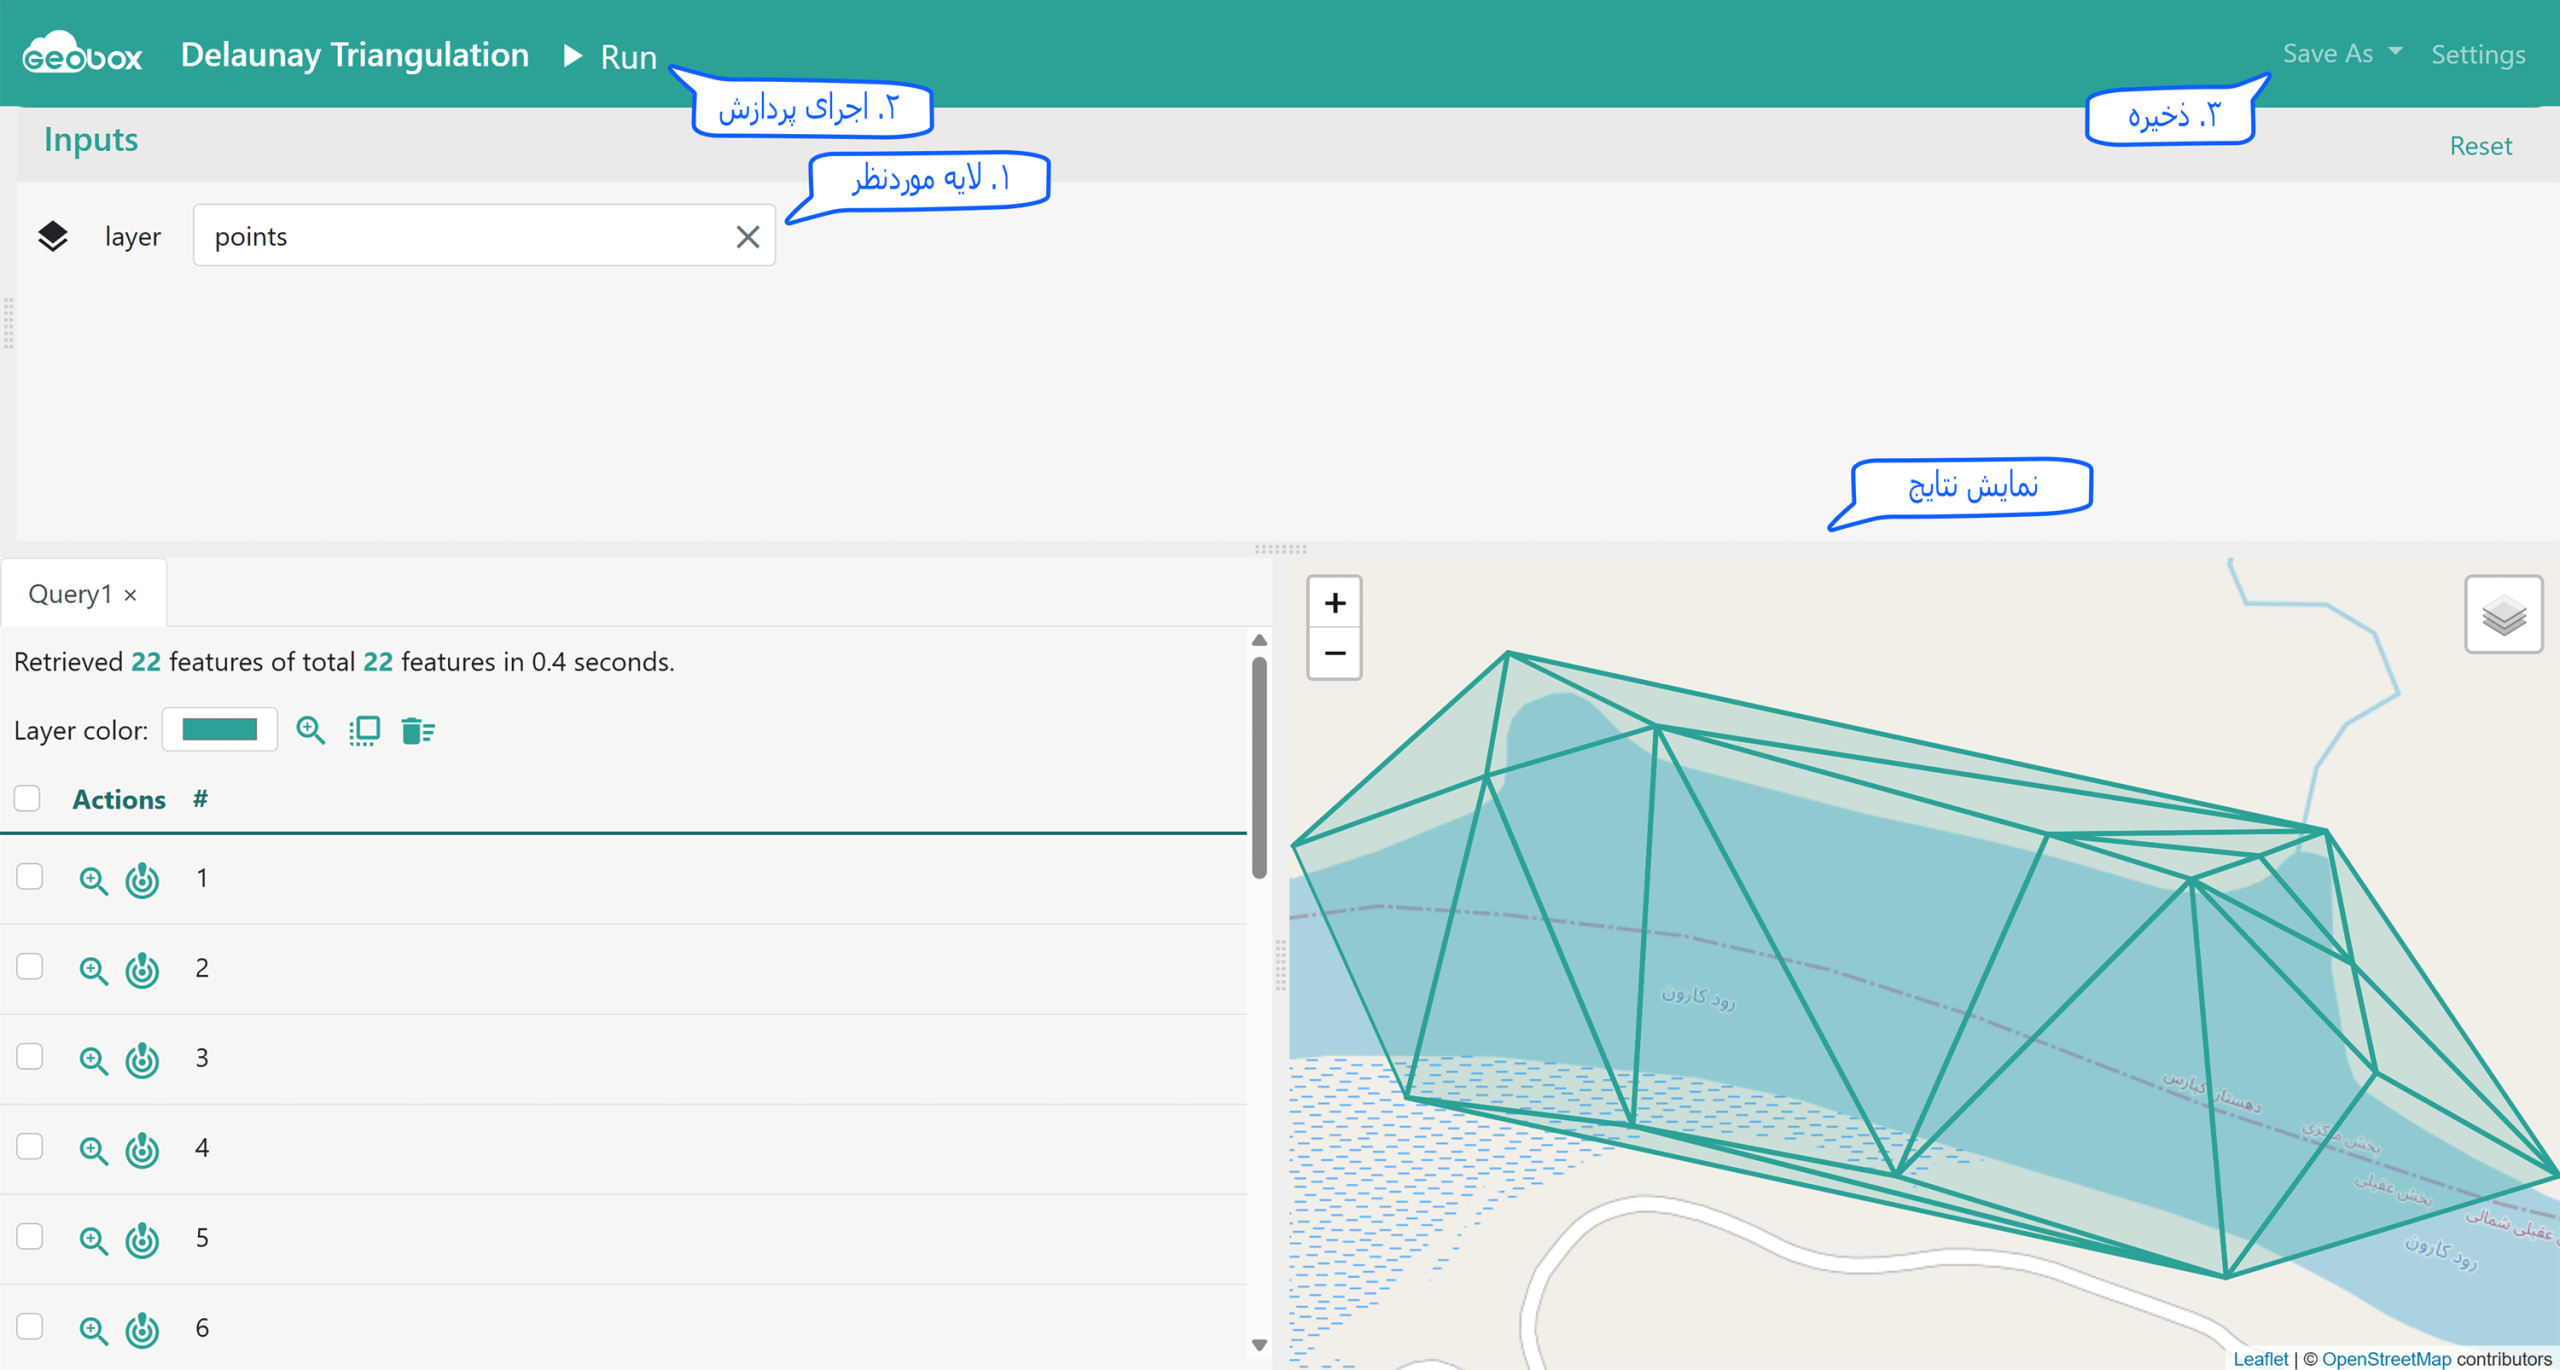The height and width of the screenshot is (1370, 2560).
Task: Check the checkbox for row 1
Action: (x=30, y=877)
